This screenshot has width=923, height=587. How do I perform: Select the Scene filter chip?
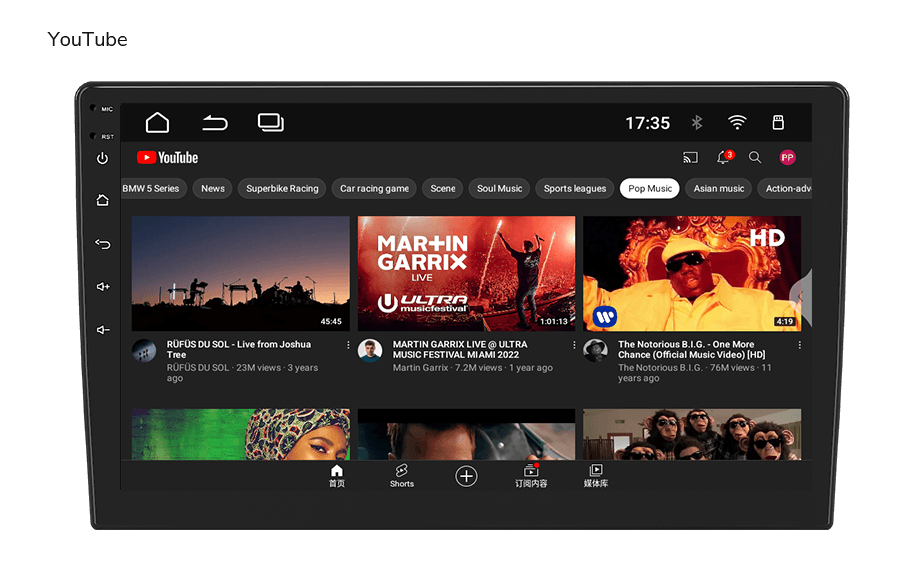click(x=443, y=188)
